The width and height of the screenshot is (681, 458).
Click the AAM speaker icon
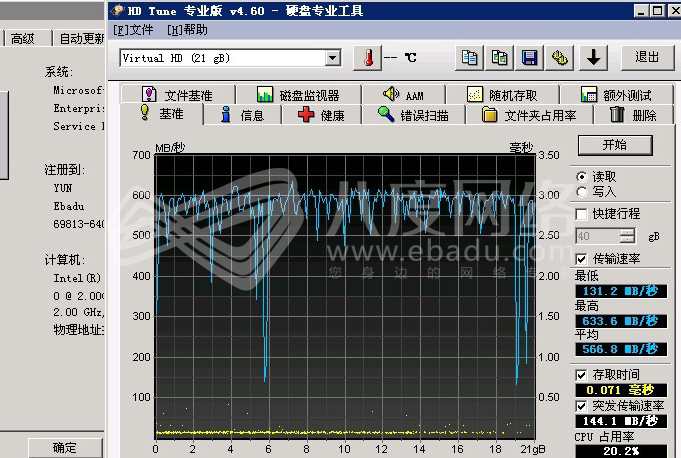[391, 93]
